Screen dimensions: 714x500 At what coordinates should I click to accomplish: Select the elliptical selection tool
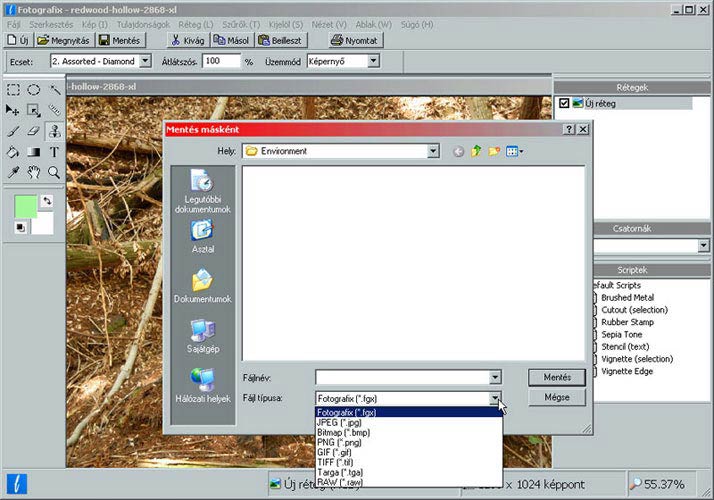(33, 90)
